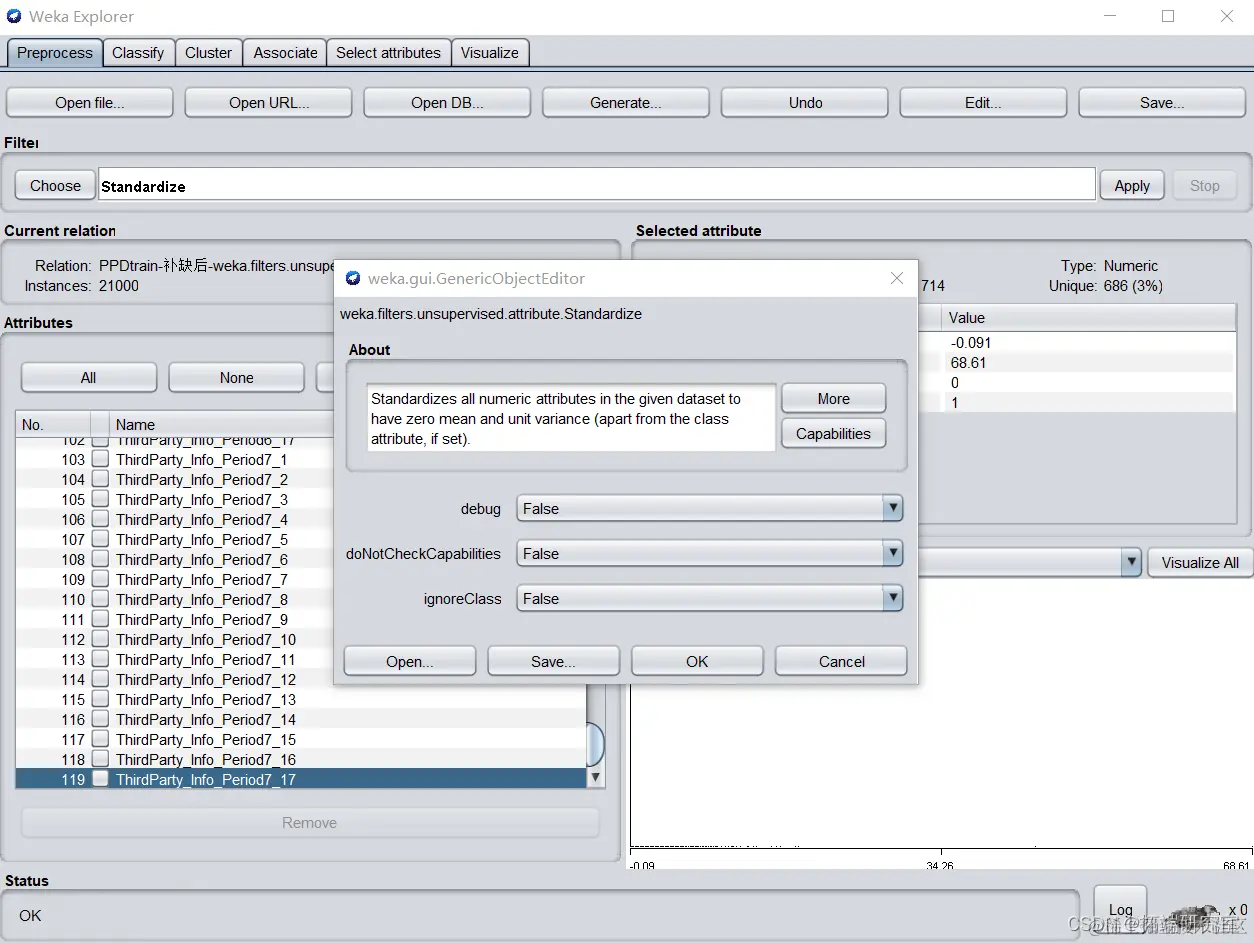Click the Capabilities button

coord(833,433)
